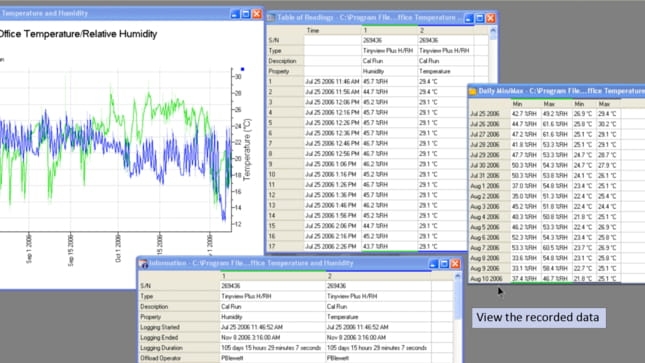645x363 pixels.
Task: Click the Oct 1 2006 date label on graph
Action: (x=118, y=248)
